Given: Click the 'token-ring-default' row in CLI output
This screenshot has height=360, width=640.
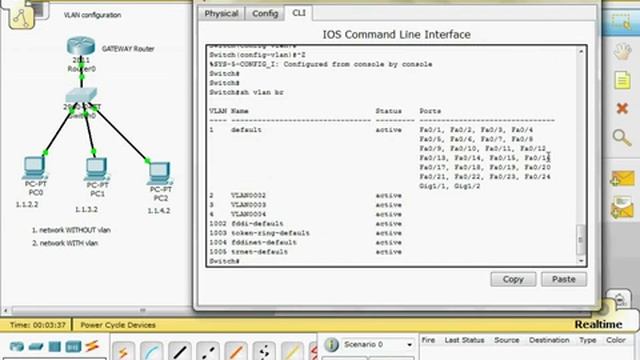Looking at the screenshot, I should pos(306,233).
